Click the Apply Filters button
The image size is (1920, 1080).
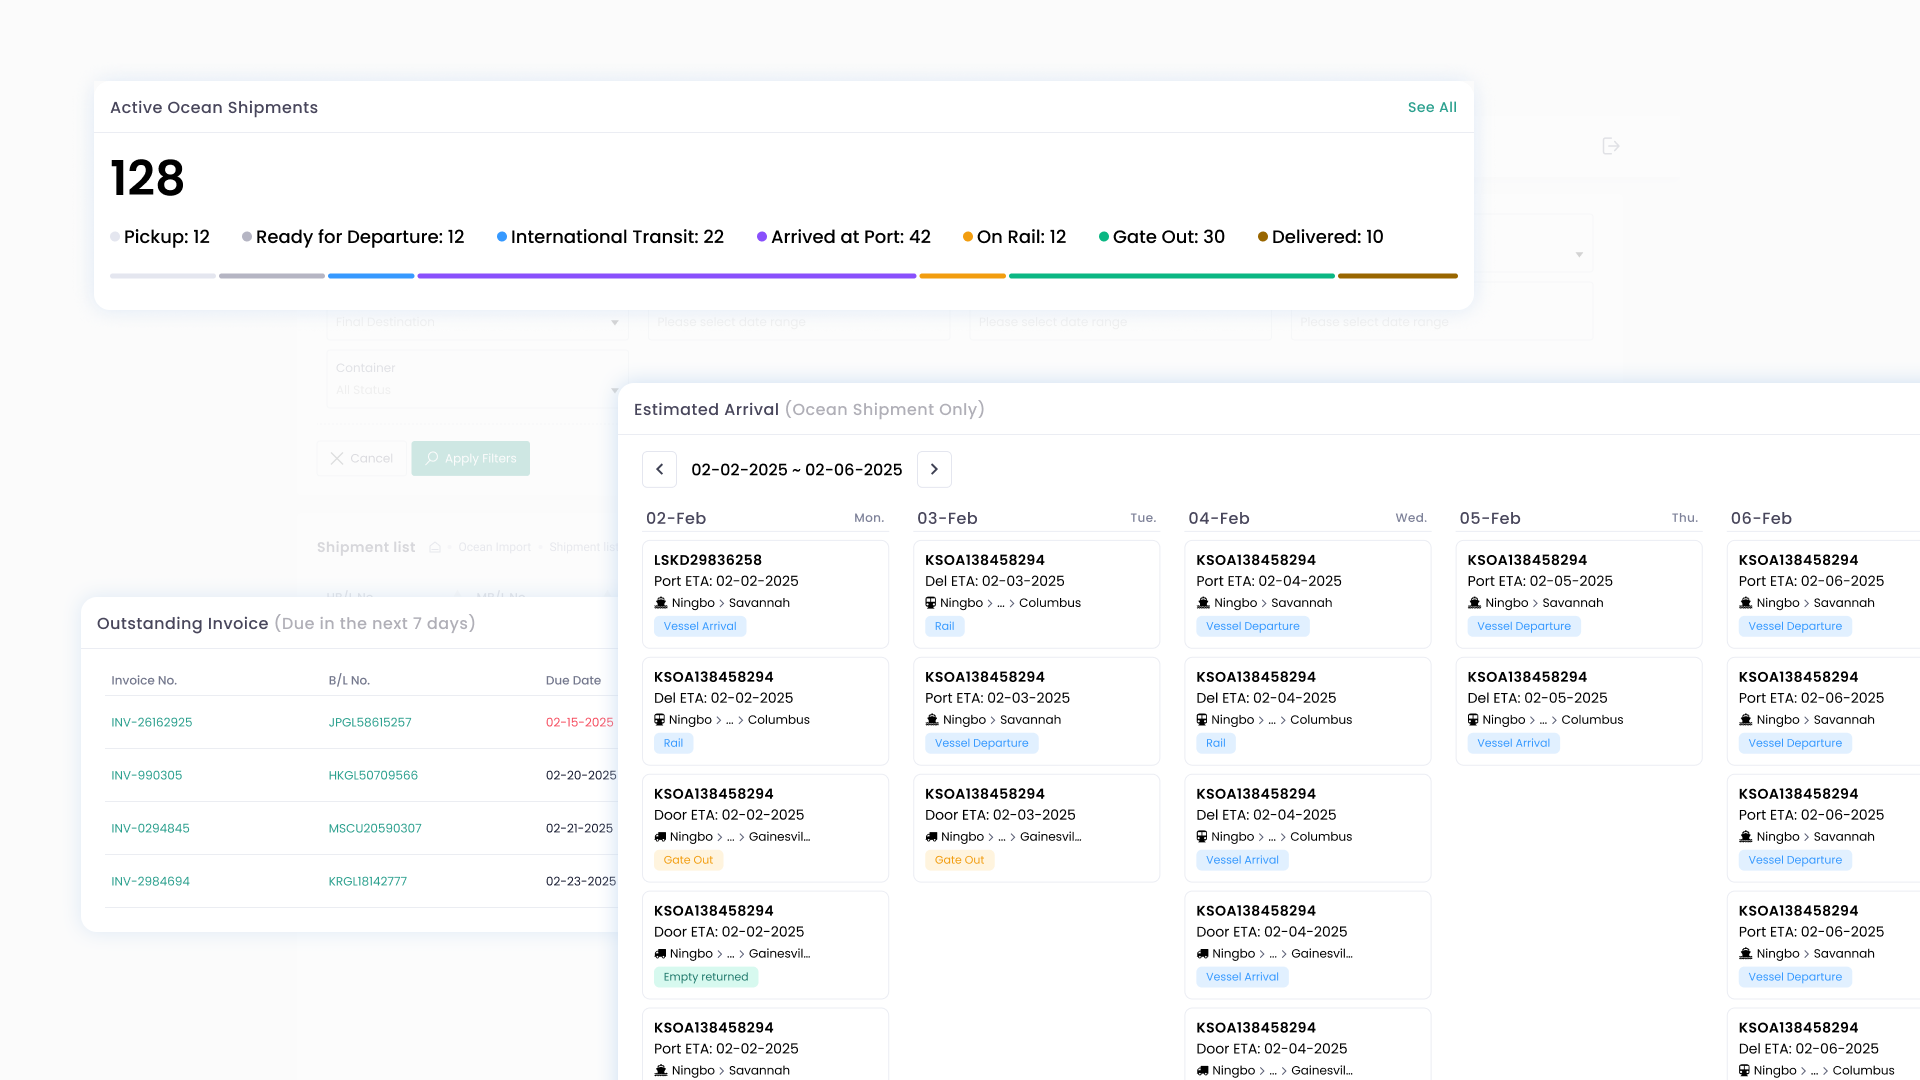click(470, 458)
